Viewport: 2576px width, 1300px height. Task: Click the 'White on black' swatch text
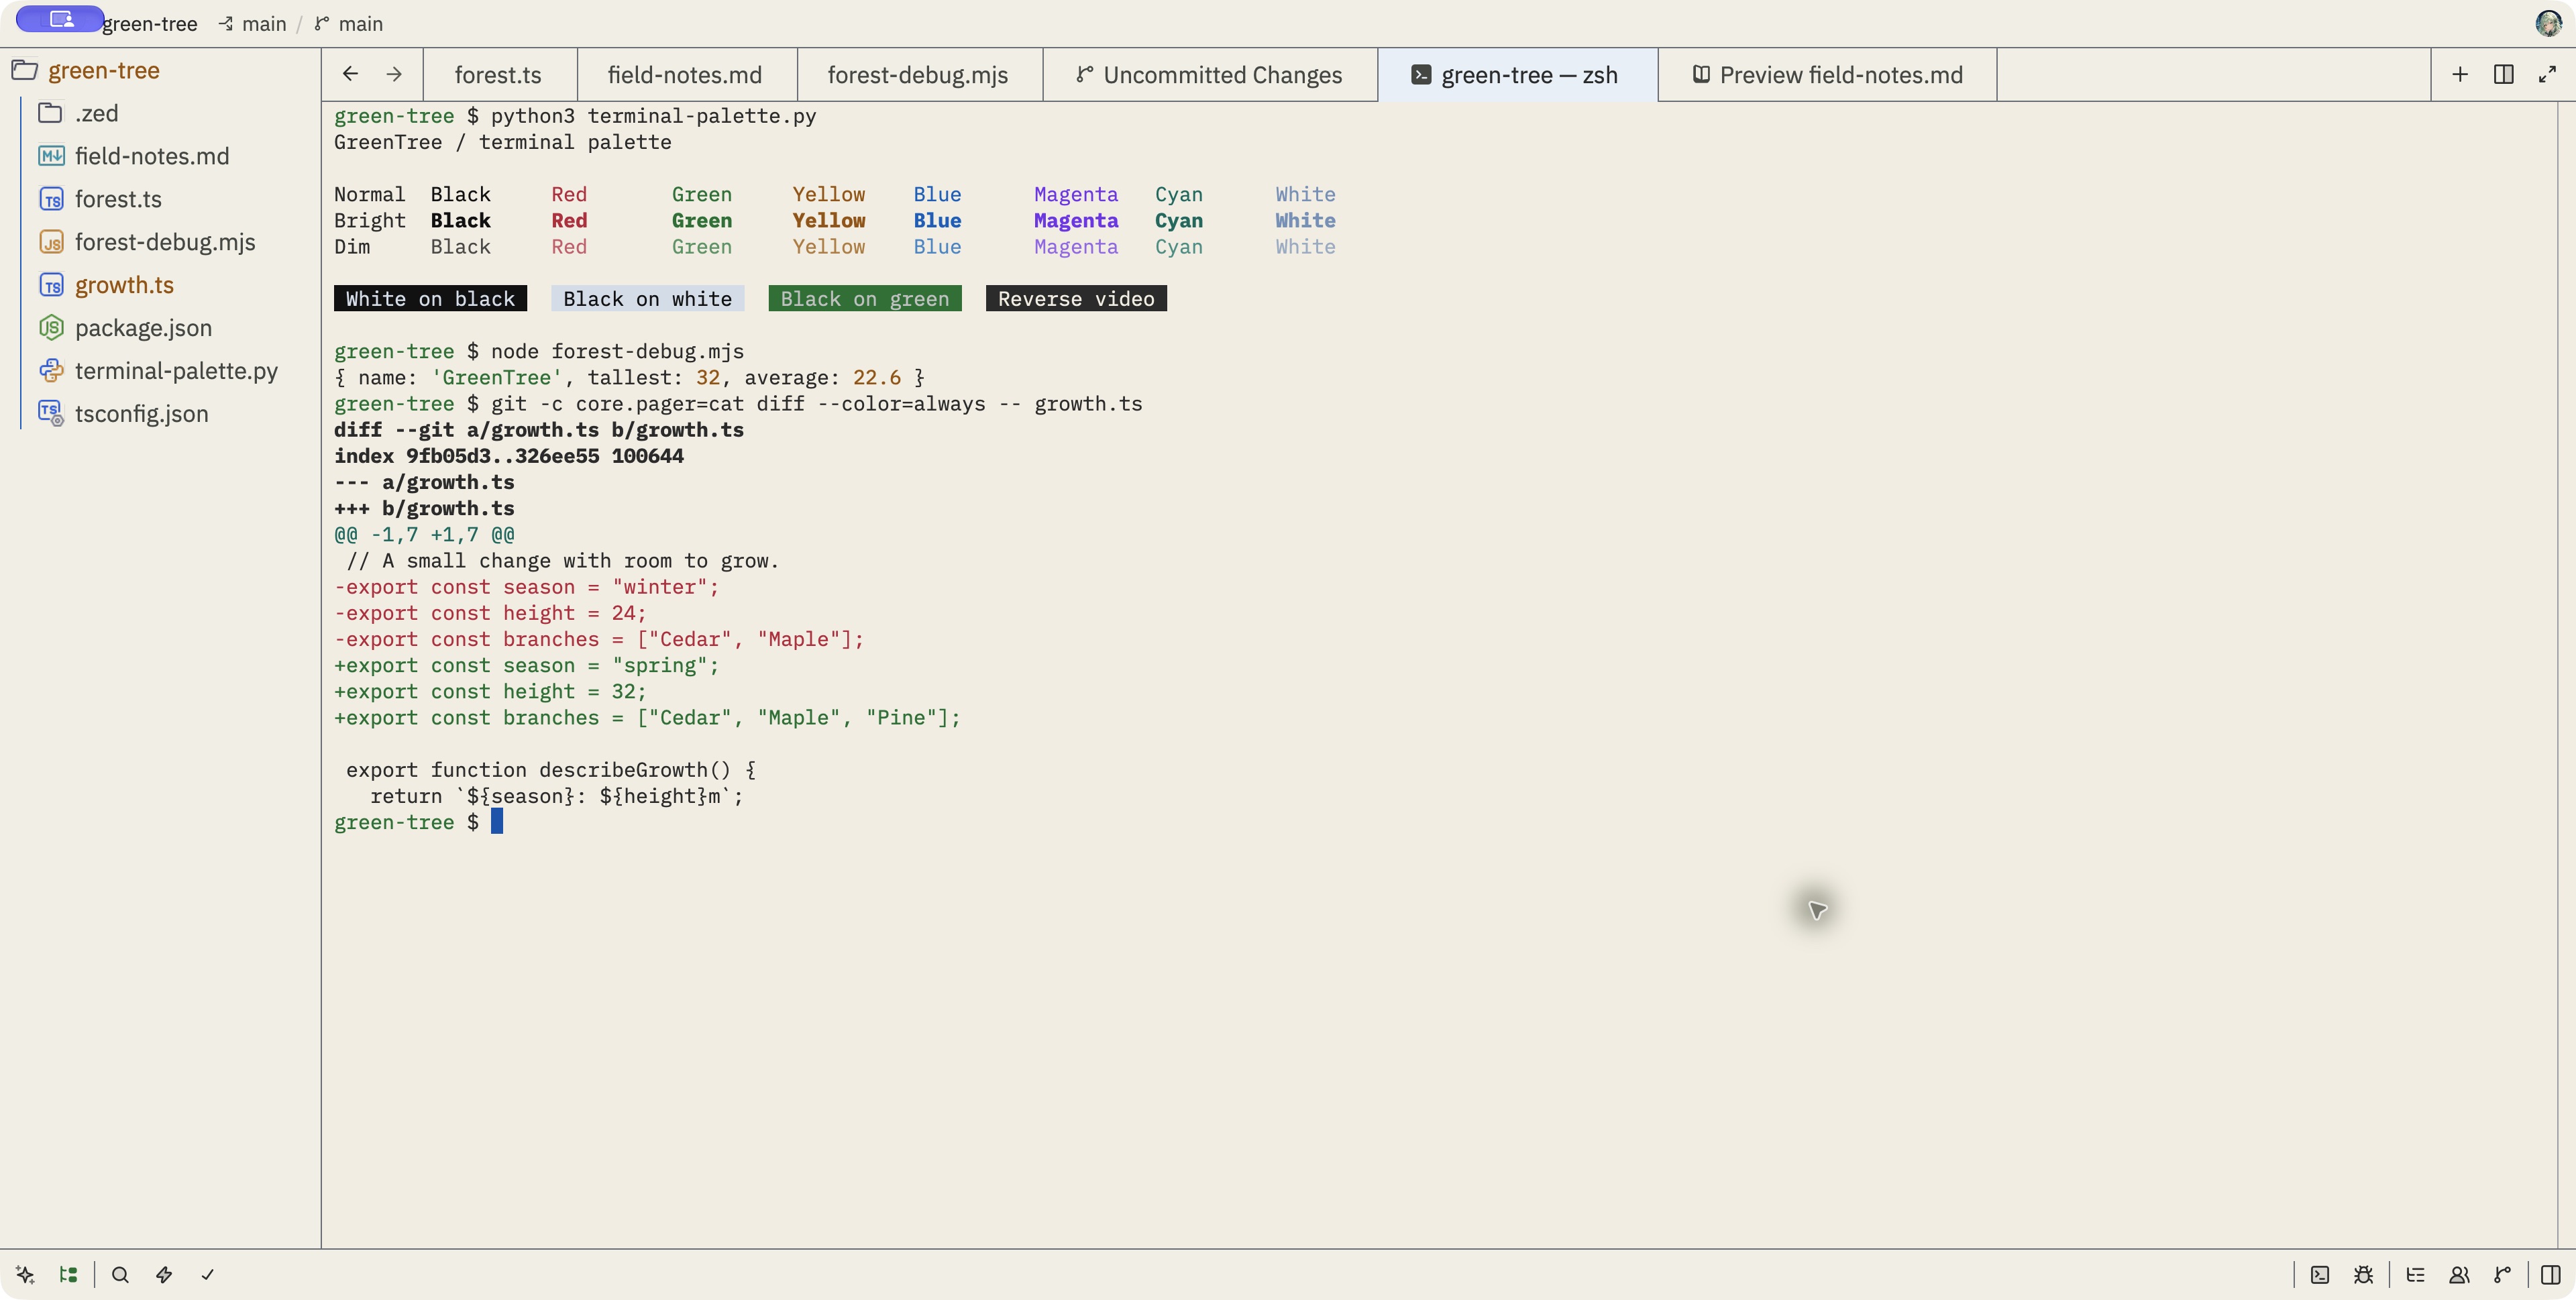[x=430, y=298]
